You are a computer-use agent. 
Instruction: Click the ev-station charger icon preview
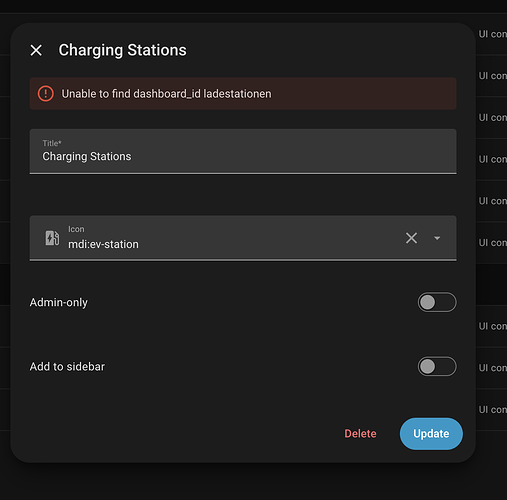pos(52,238)
